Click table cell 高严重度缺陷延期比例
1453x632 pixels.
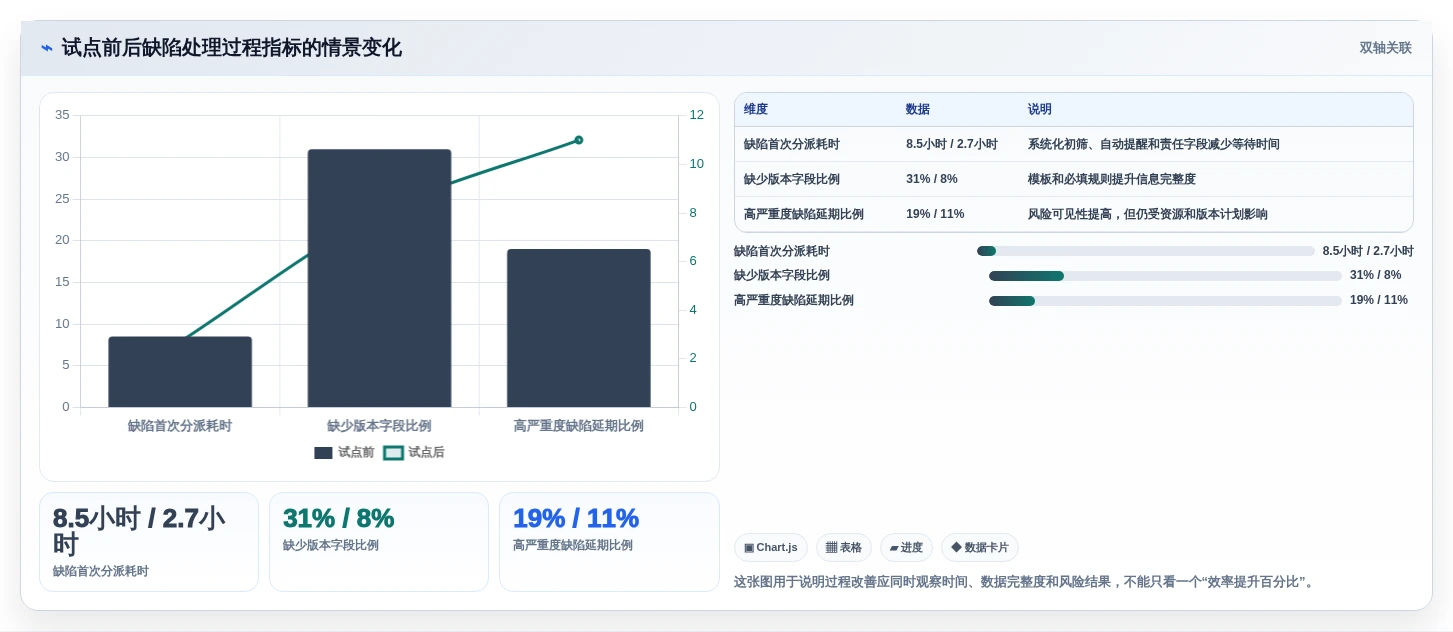click(804, 215)
